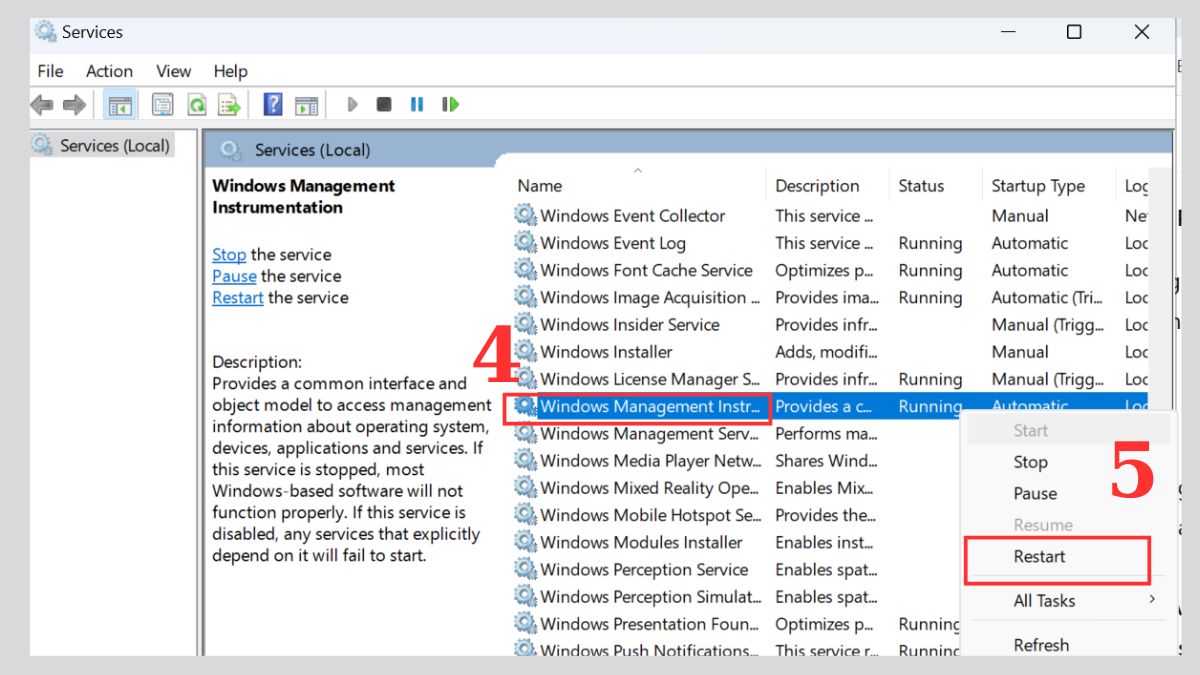Click the gear icon beside Windows Font Cache Service

click(x=525, y=270)
